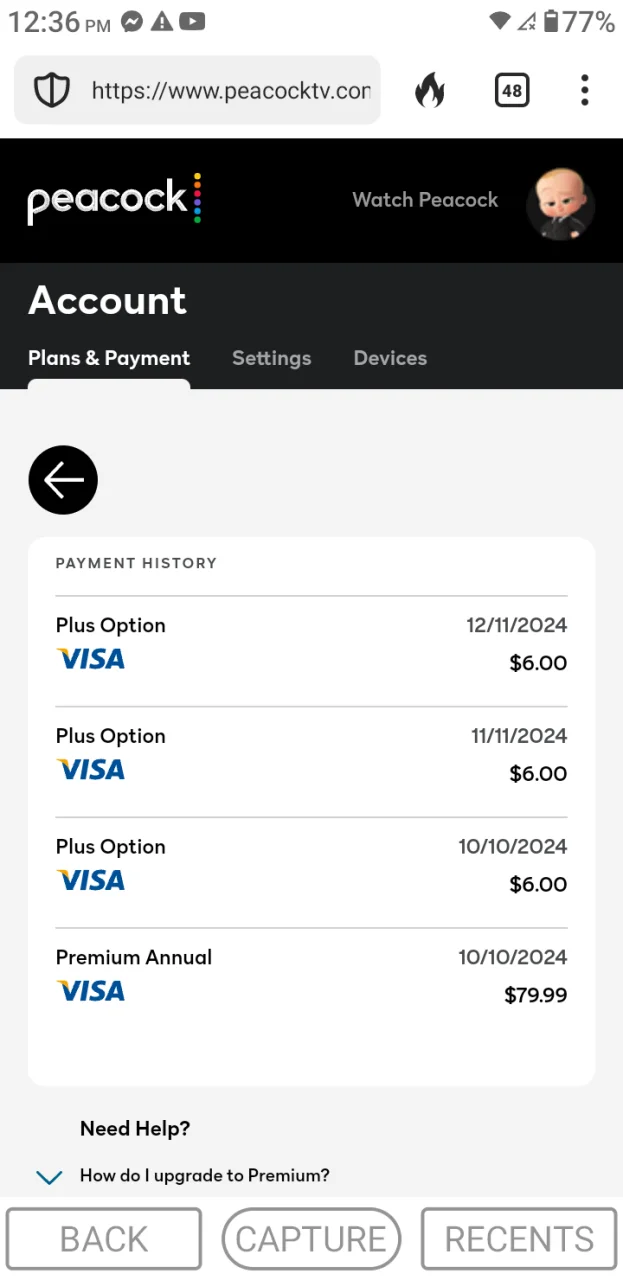Expand the 'How do I upgrade to Premium?' chevron
The width and height of the screenshot is (623, 1280).
pos(49,1177)
